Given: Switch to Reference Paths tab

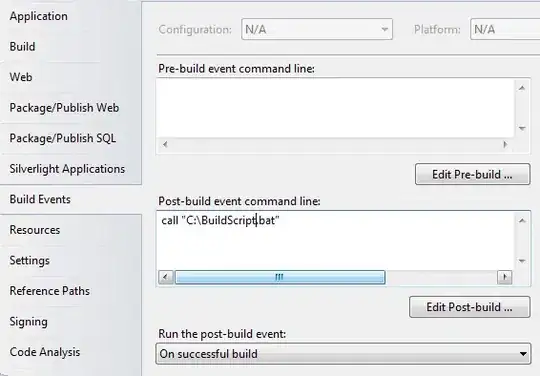Looking at the screenshot, I should [x=50, y=291].
